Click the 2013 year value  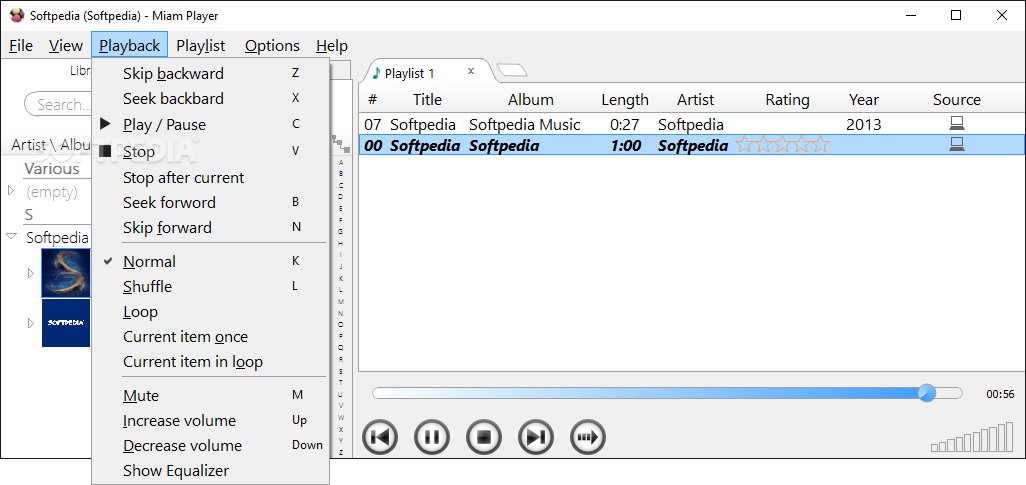tap(864, 124)
